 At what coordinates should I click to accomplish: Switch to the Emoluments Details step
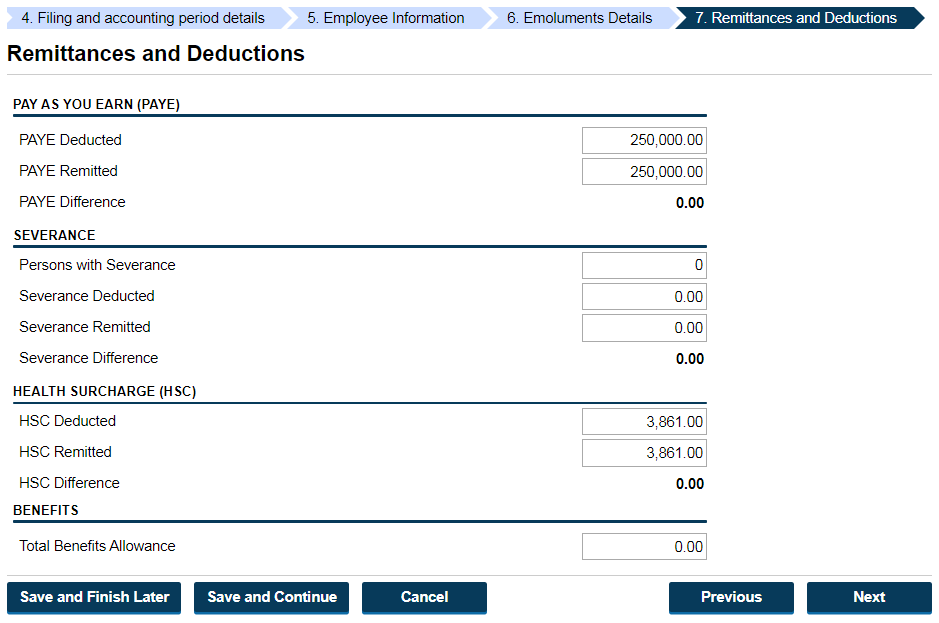pyautogui.click(x=579, y=18)
